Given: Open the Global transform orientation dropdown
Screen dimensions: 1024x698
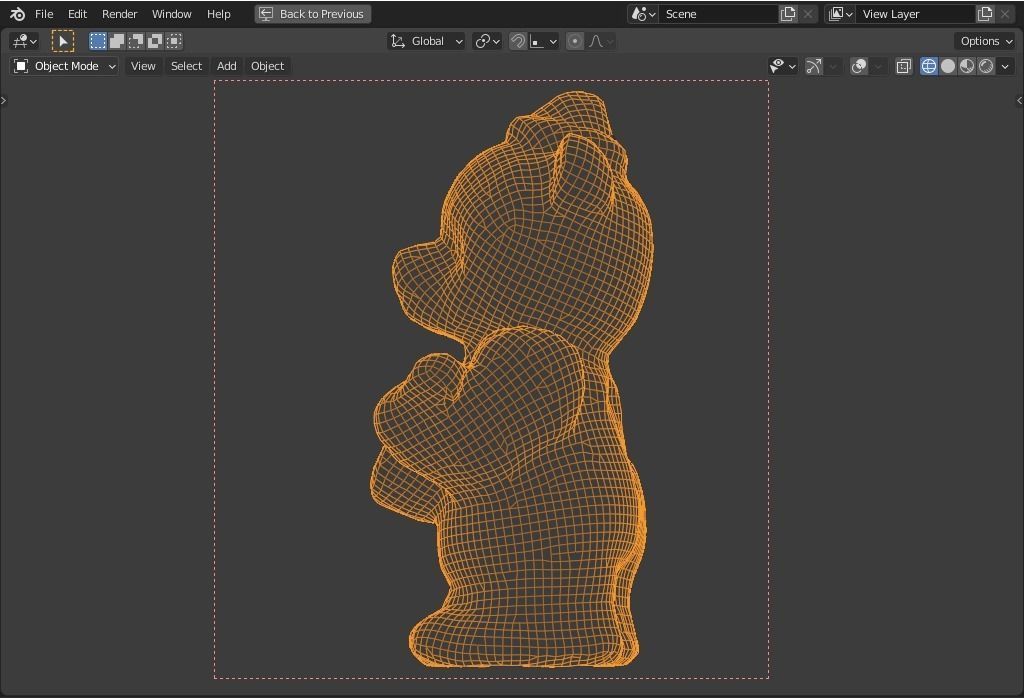Looking at the screenshot, I should [426, 41].
